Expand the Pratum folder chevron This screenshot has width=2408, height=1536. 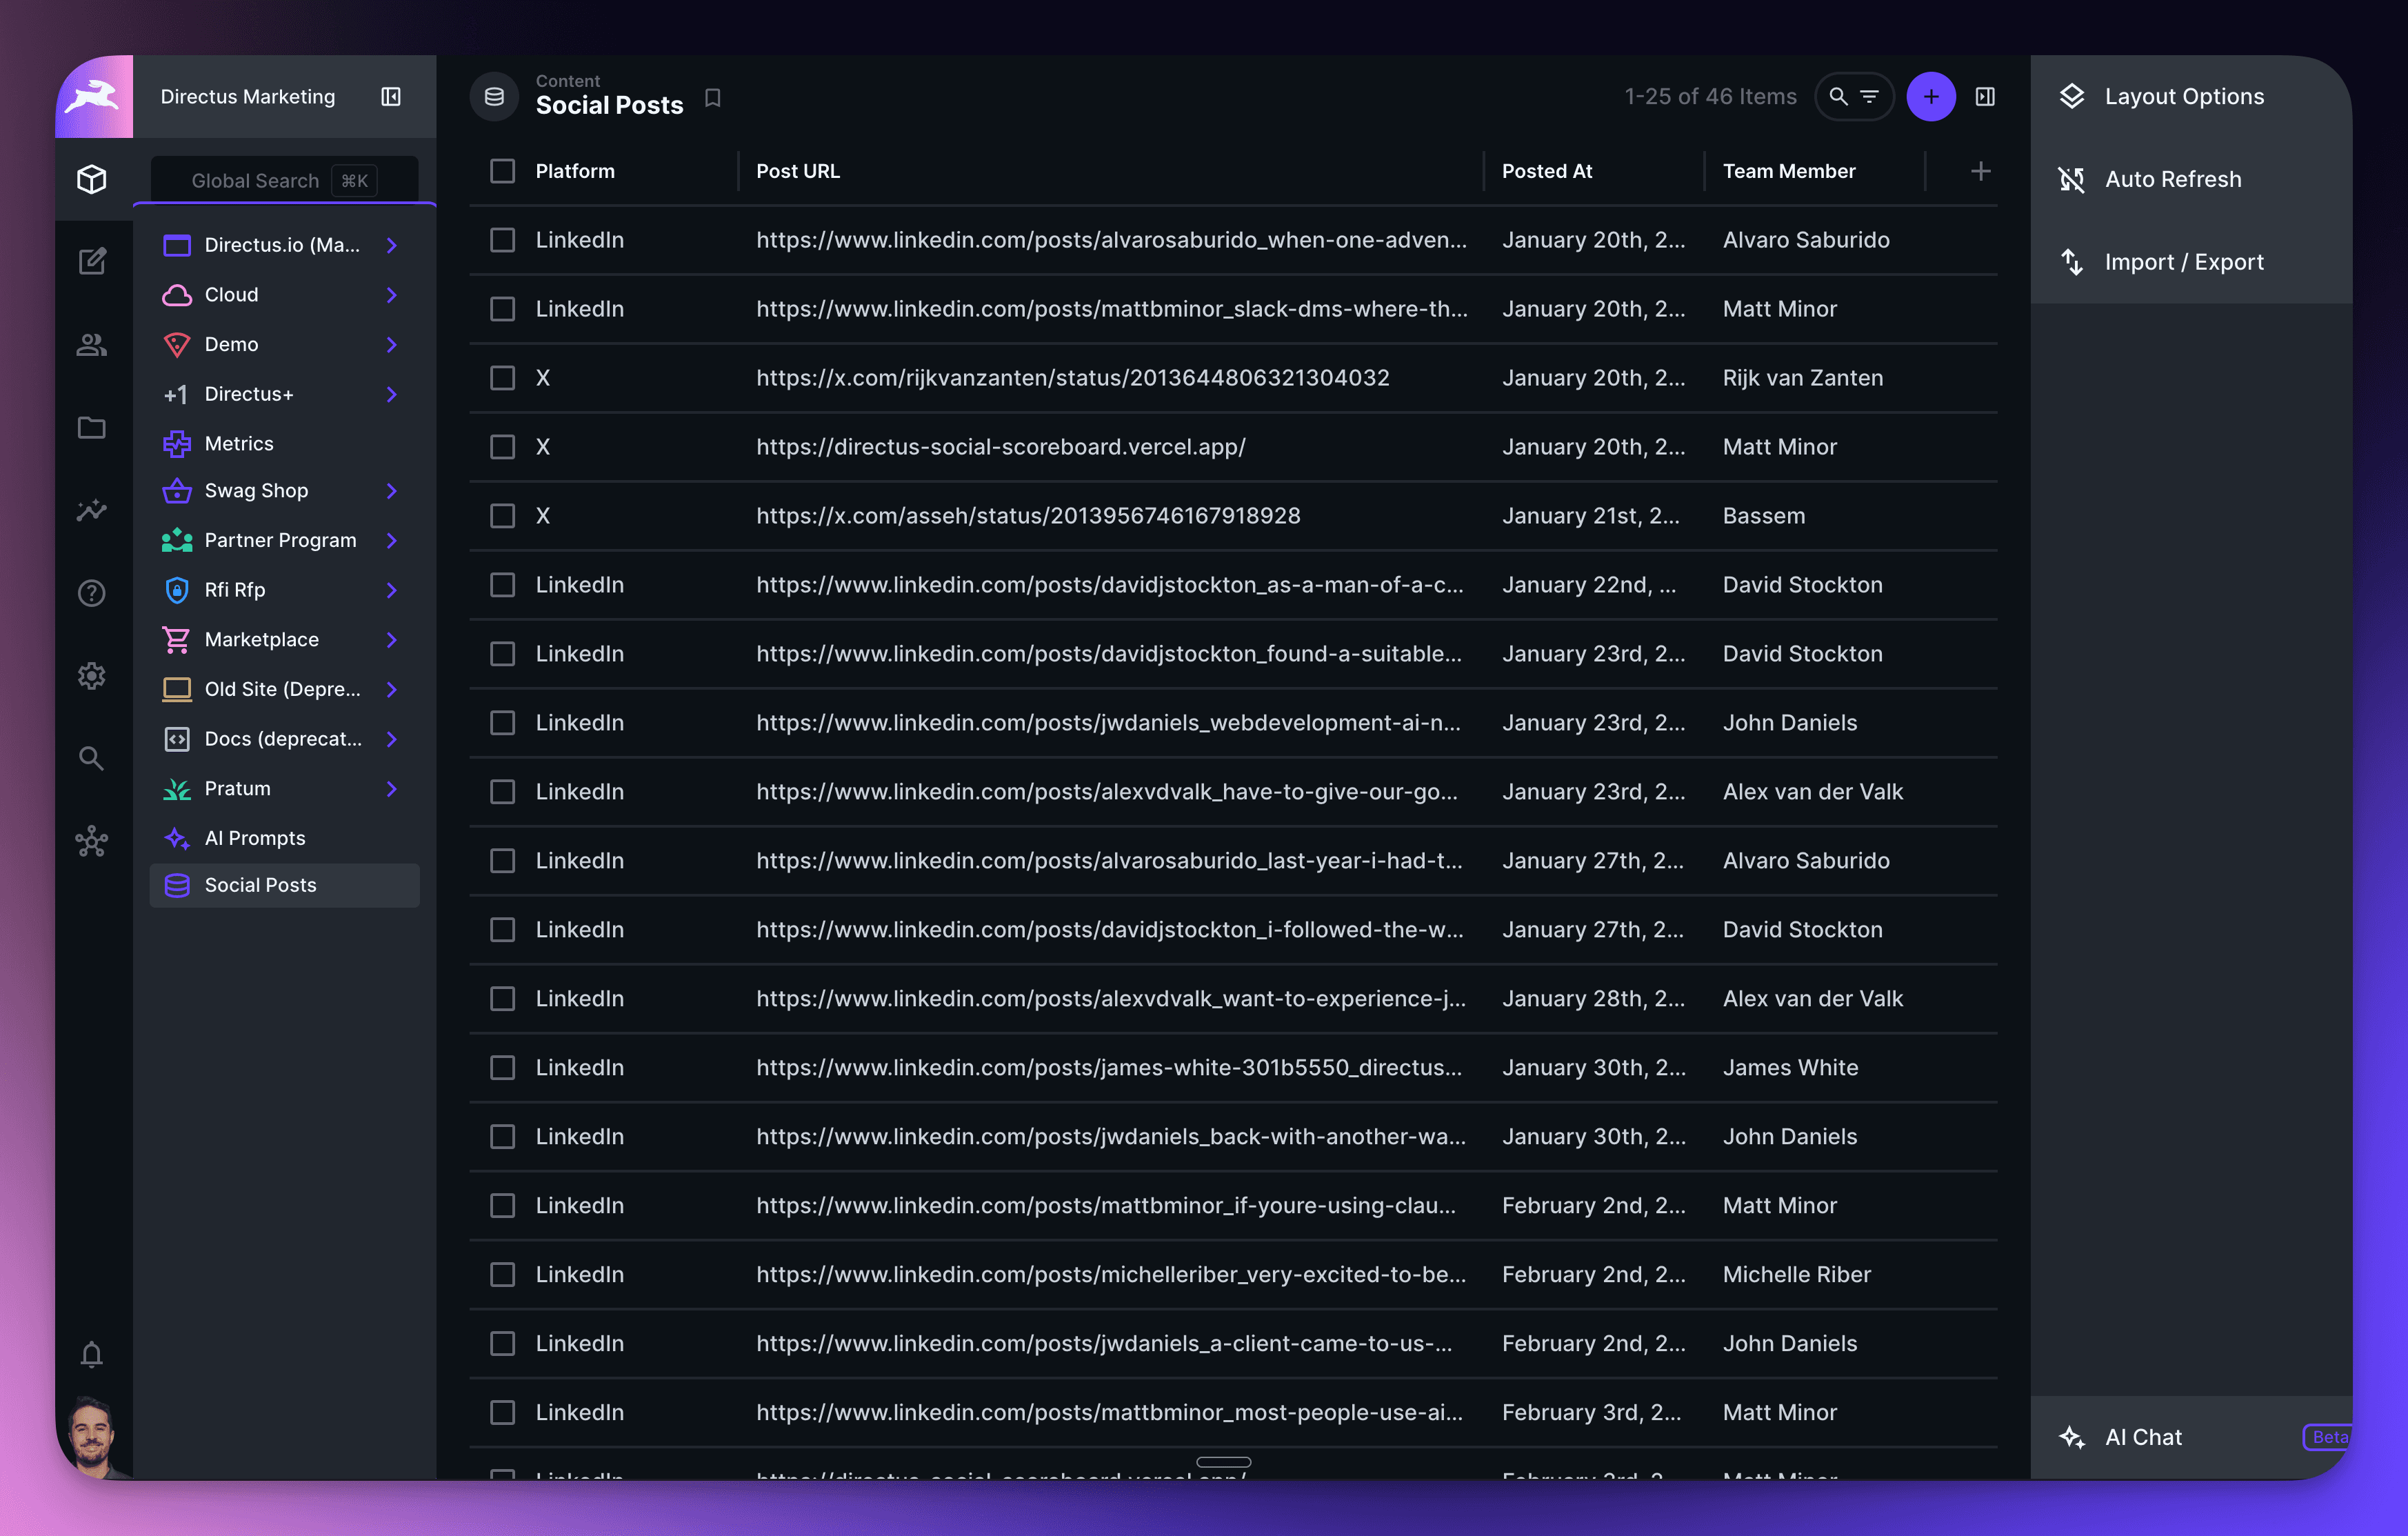pyautogui.click(x=392, y=789)
